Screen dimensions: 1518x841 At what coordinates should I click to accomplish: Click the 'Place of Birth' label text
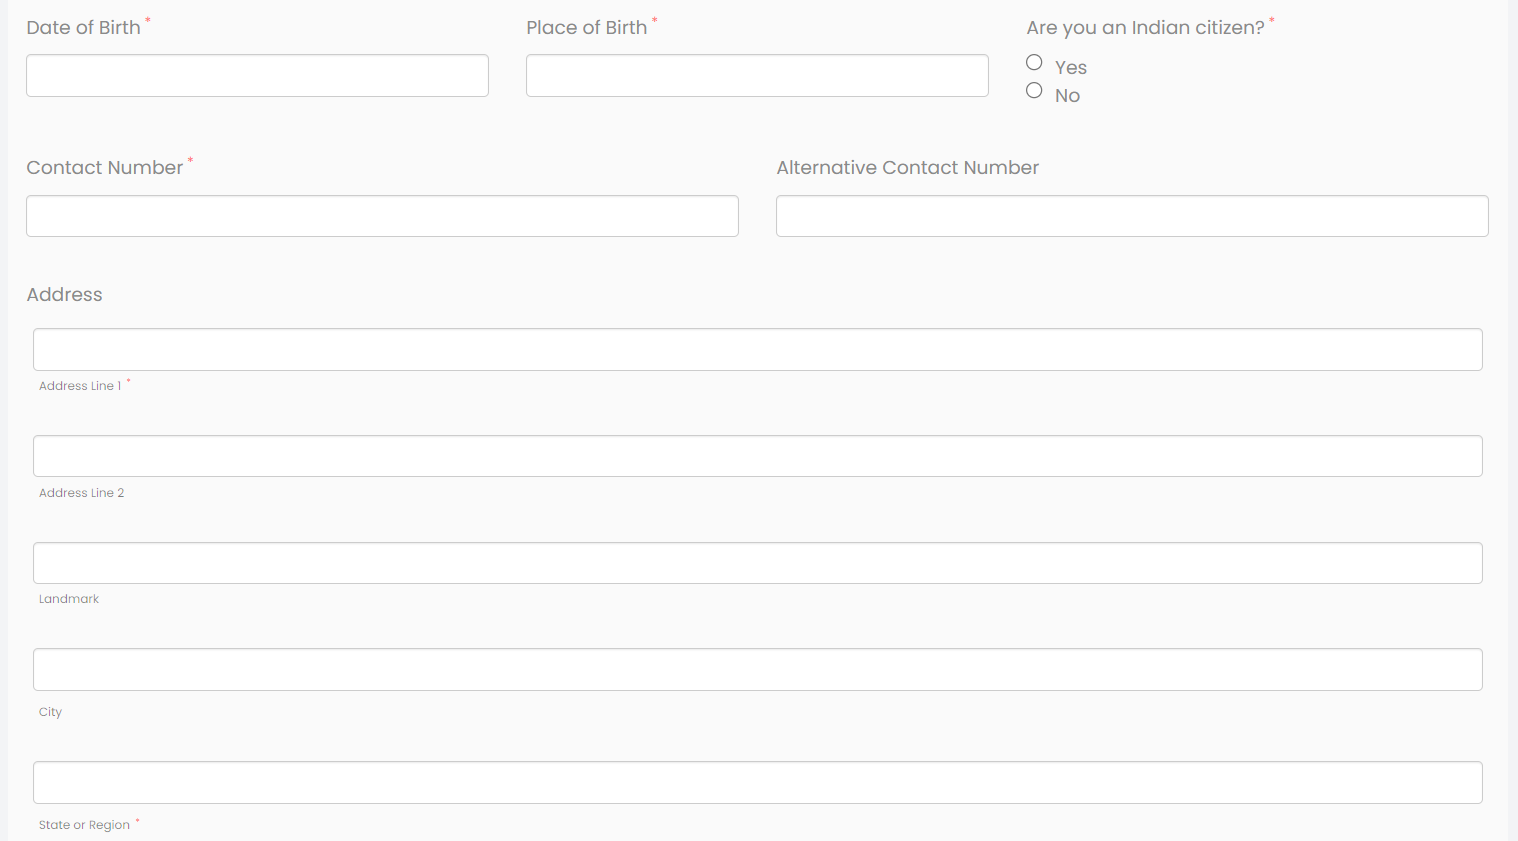pos(586,28)
